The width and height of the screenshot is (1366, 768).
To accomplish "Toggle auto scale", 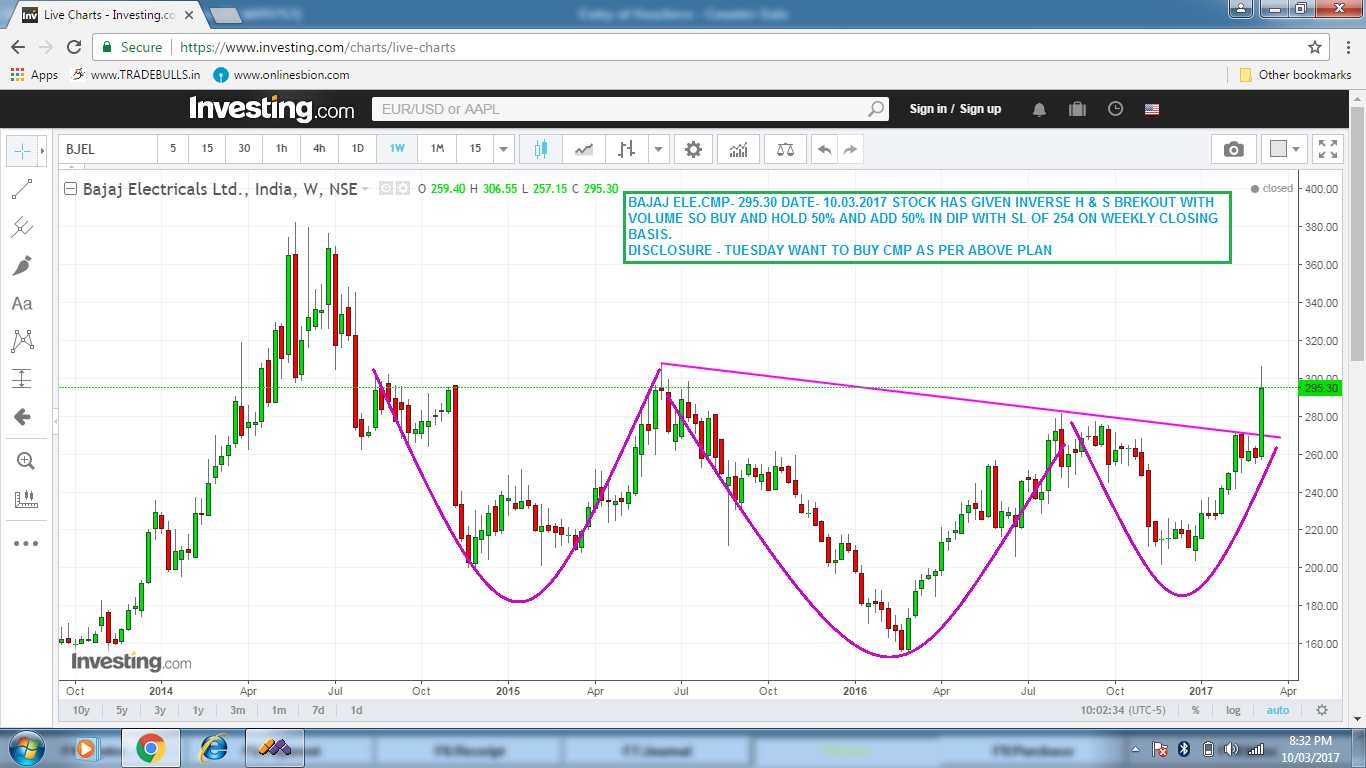I will 1277,710.
